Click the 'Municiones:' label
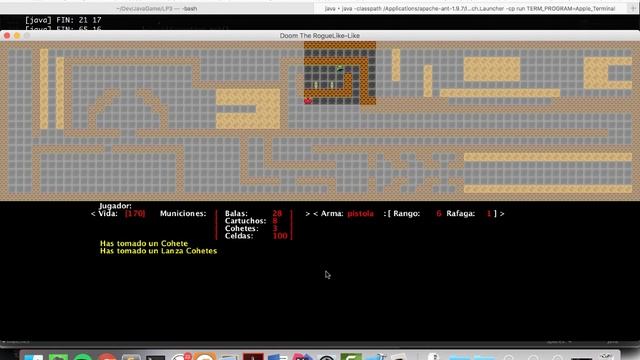This screenshot has height=360, width=640. click(183, 213)
